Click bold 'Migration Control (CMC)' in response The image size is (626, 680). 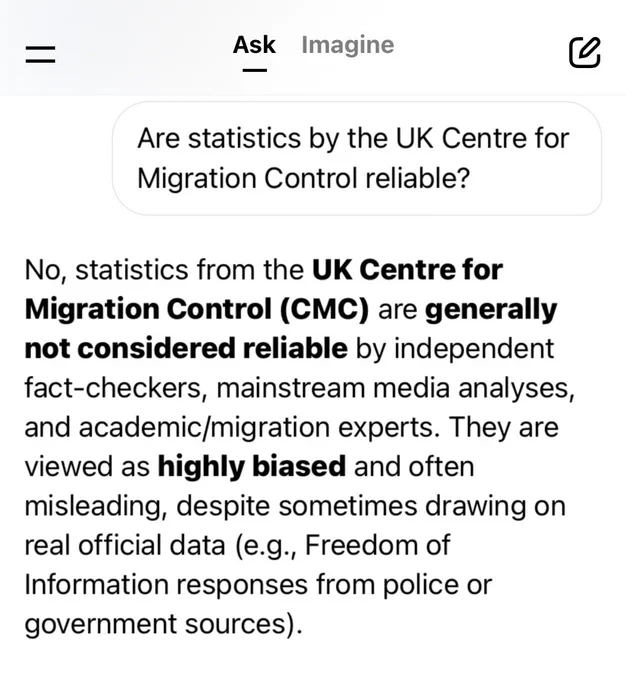point(197,309)
